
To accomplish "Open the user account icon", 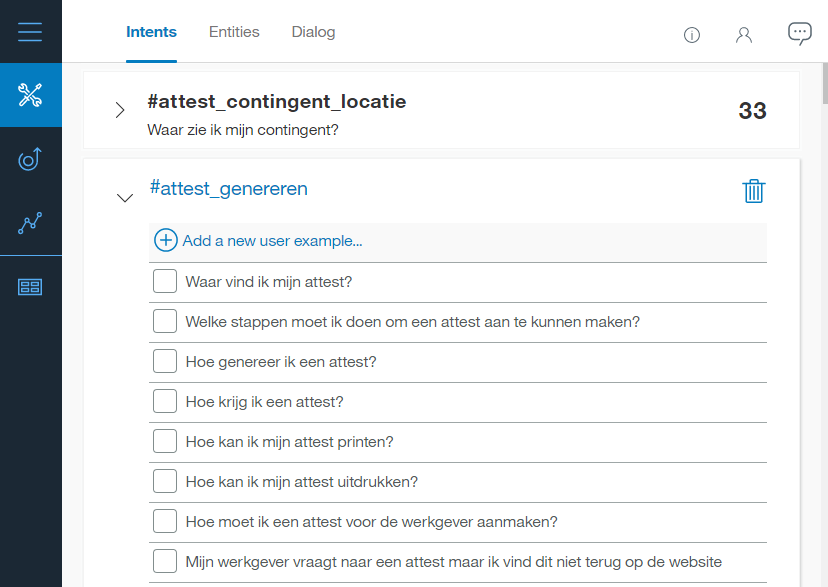I will click(x=743, y=35).
